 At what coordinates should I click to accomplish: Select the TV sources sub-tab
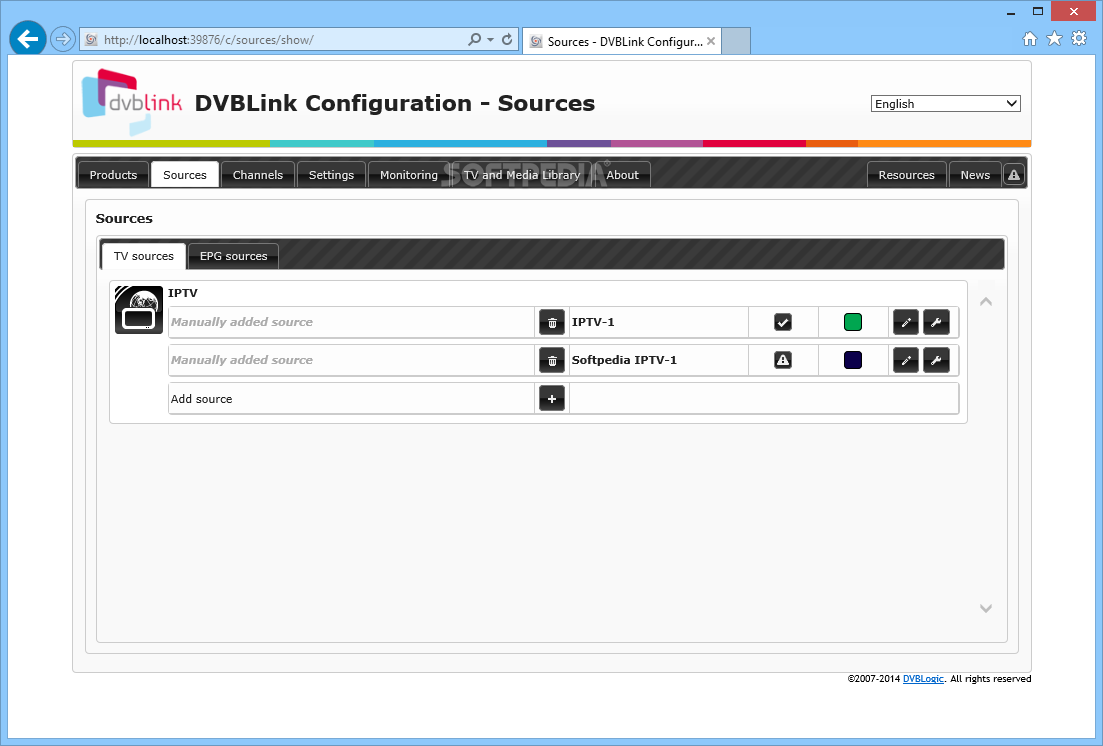(x=144, y=256)
